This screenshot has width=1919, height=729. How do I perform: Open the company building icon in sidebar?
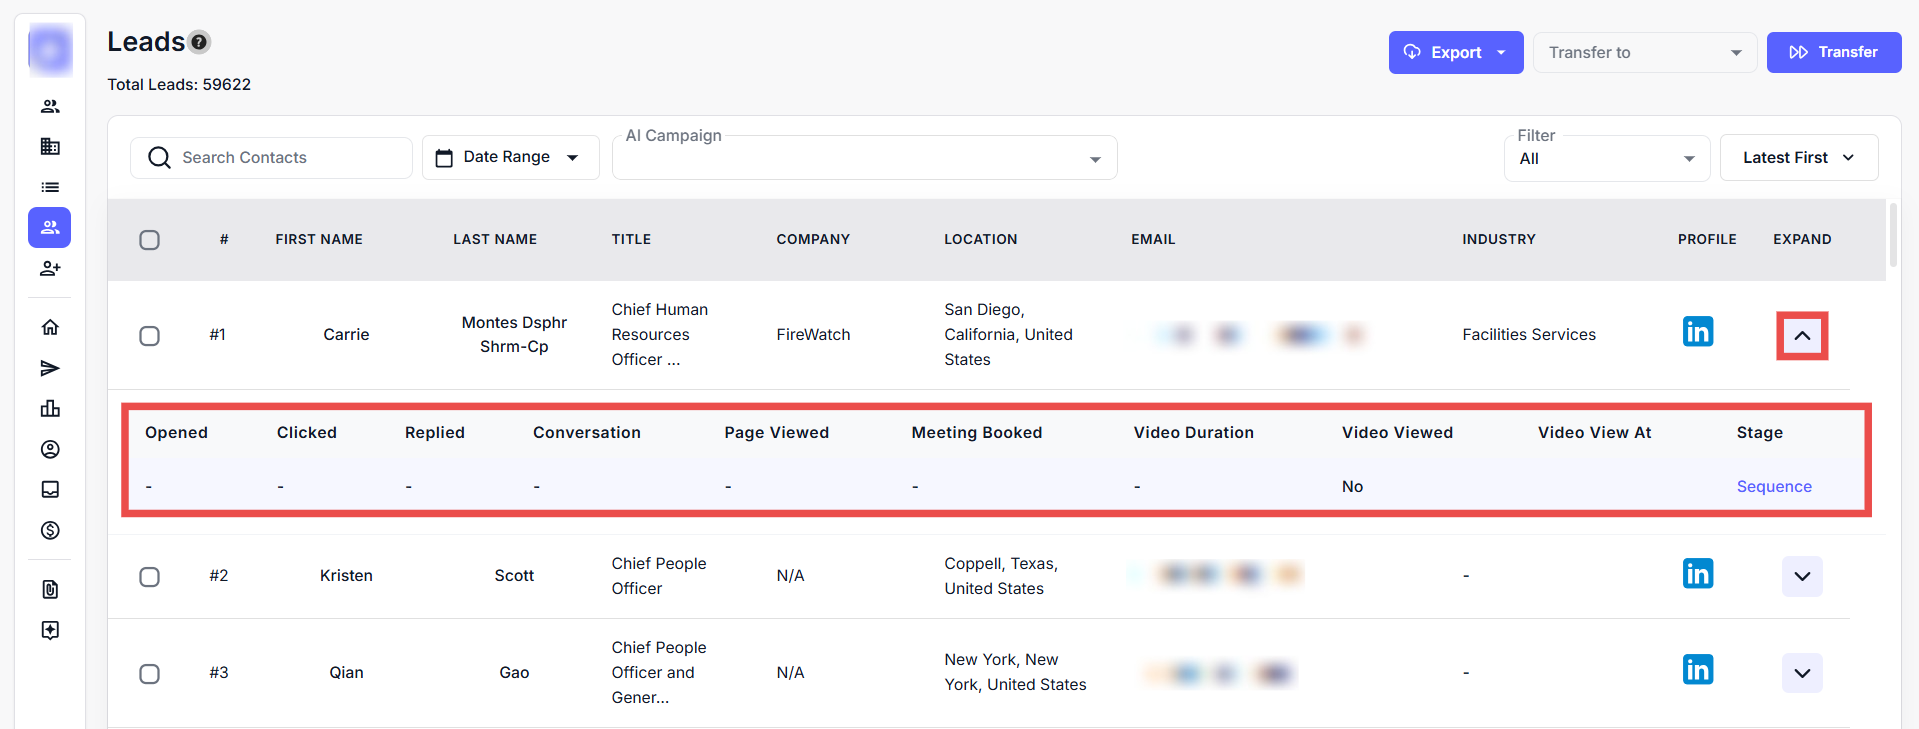(50, 147)
